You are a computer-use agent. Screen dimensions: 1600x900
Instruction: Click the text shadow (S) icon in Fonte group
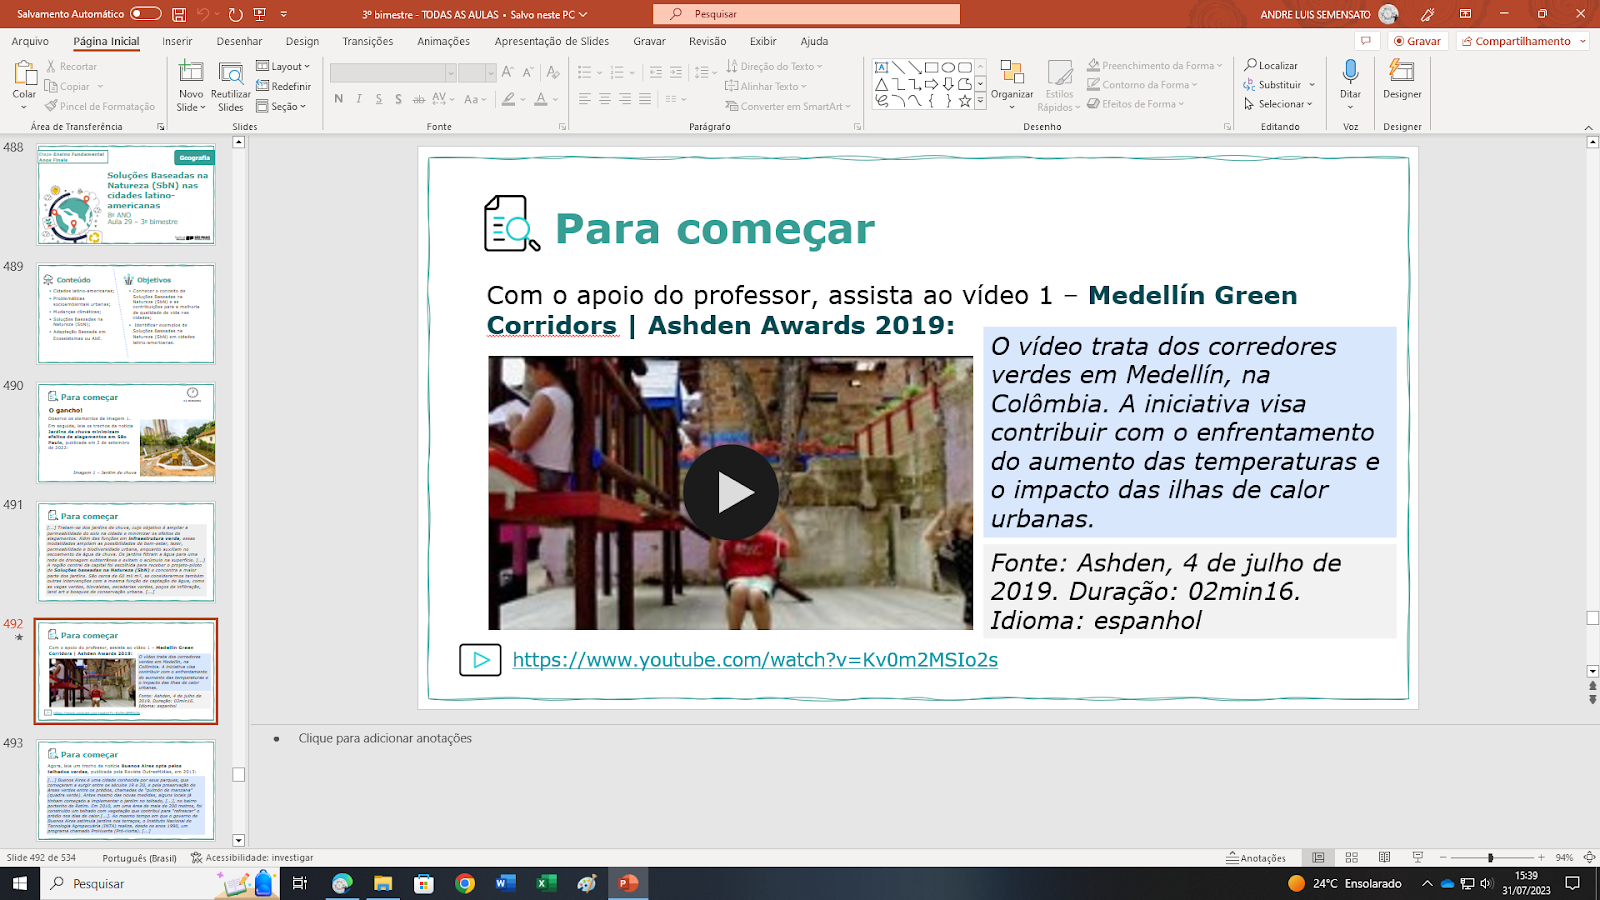coord(398,99)
